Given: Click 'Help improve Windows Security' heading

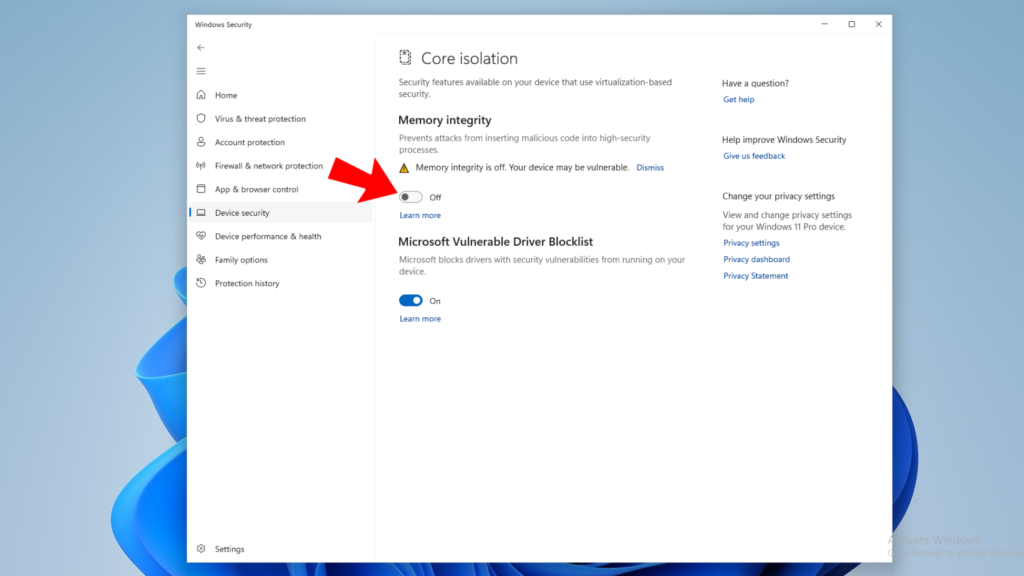Looking at the screenshot, I should click(784, 140).
